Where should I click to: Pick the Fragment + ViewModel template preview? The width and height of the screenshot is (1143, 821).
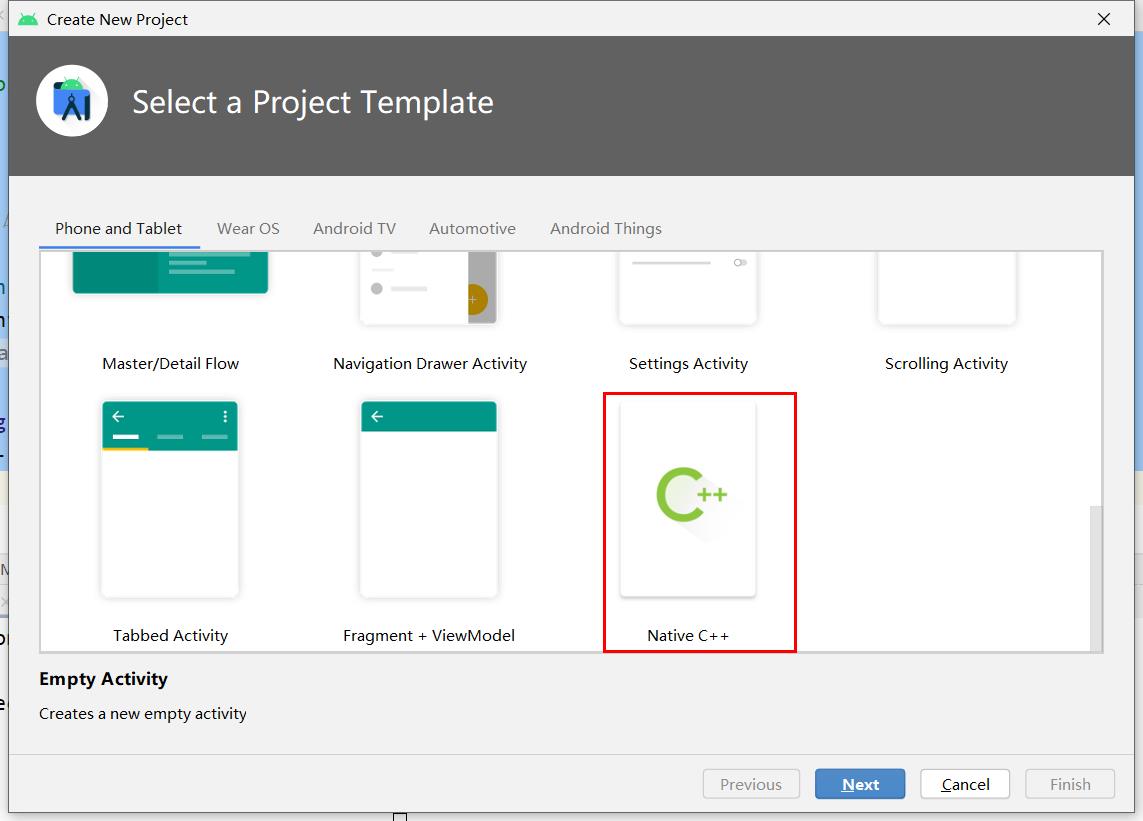click(x=429, y=500)
